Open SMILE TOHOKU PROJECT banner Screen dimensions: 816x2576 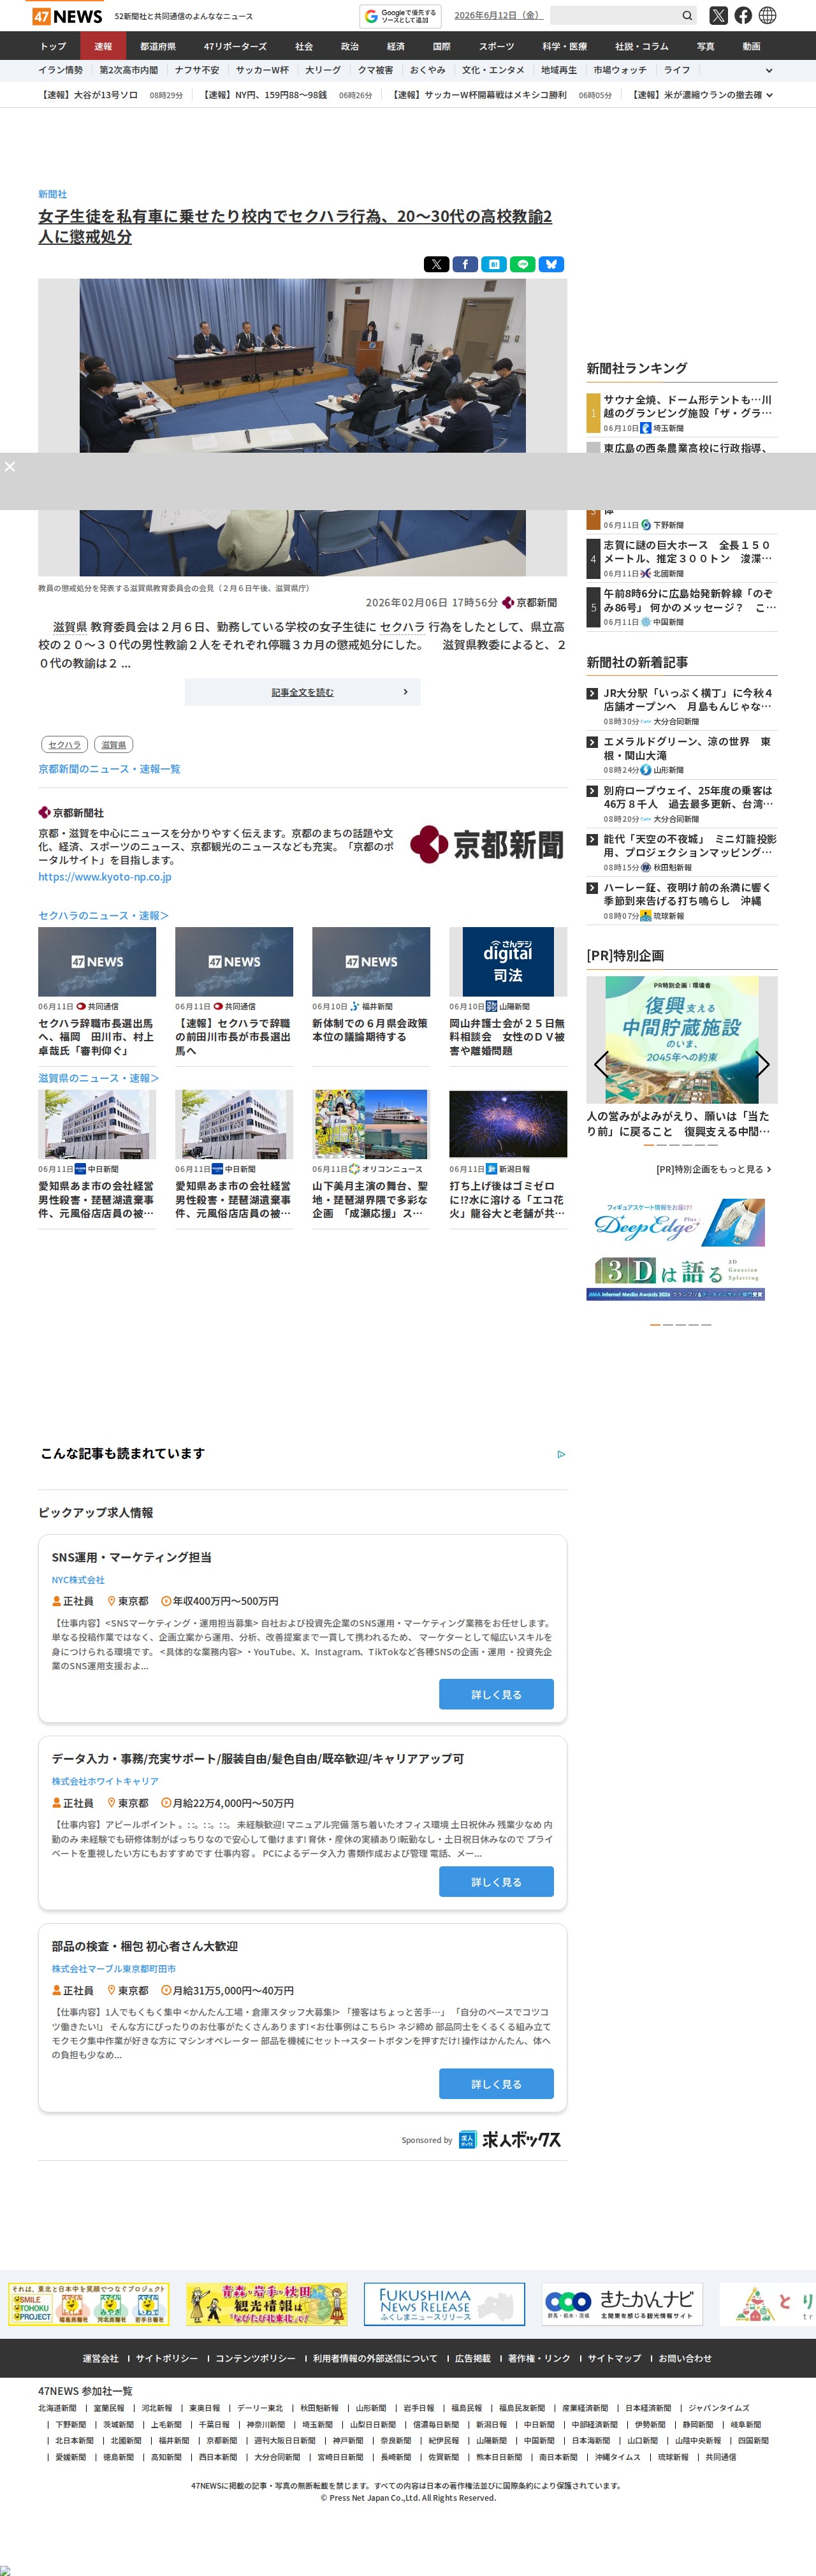point(89,2304)
